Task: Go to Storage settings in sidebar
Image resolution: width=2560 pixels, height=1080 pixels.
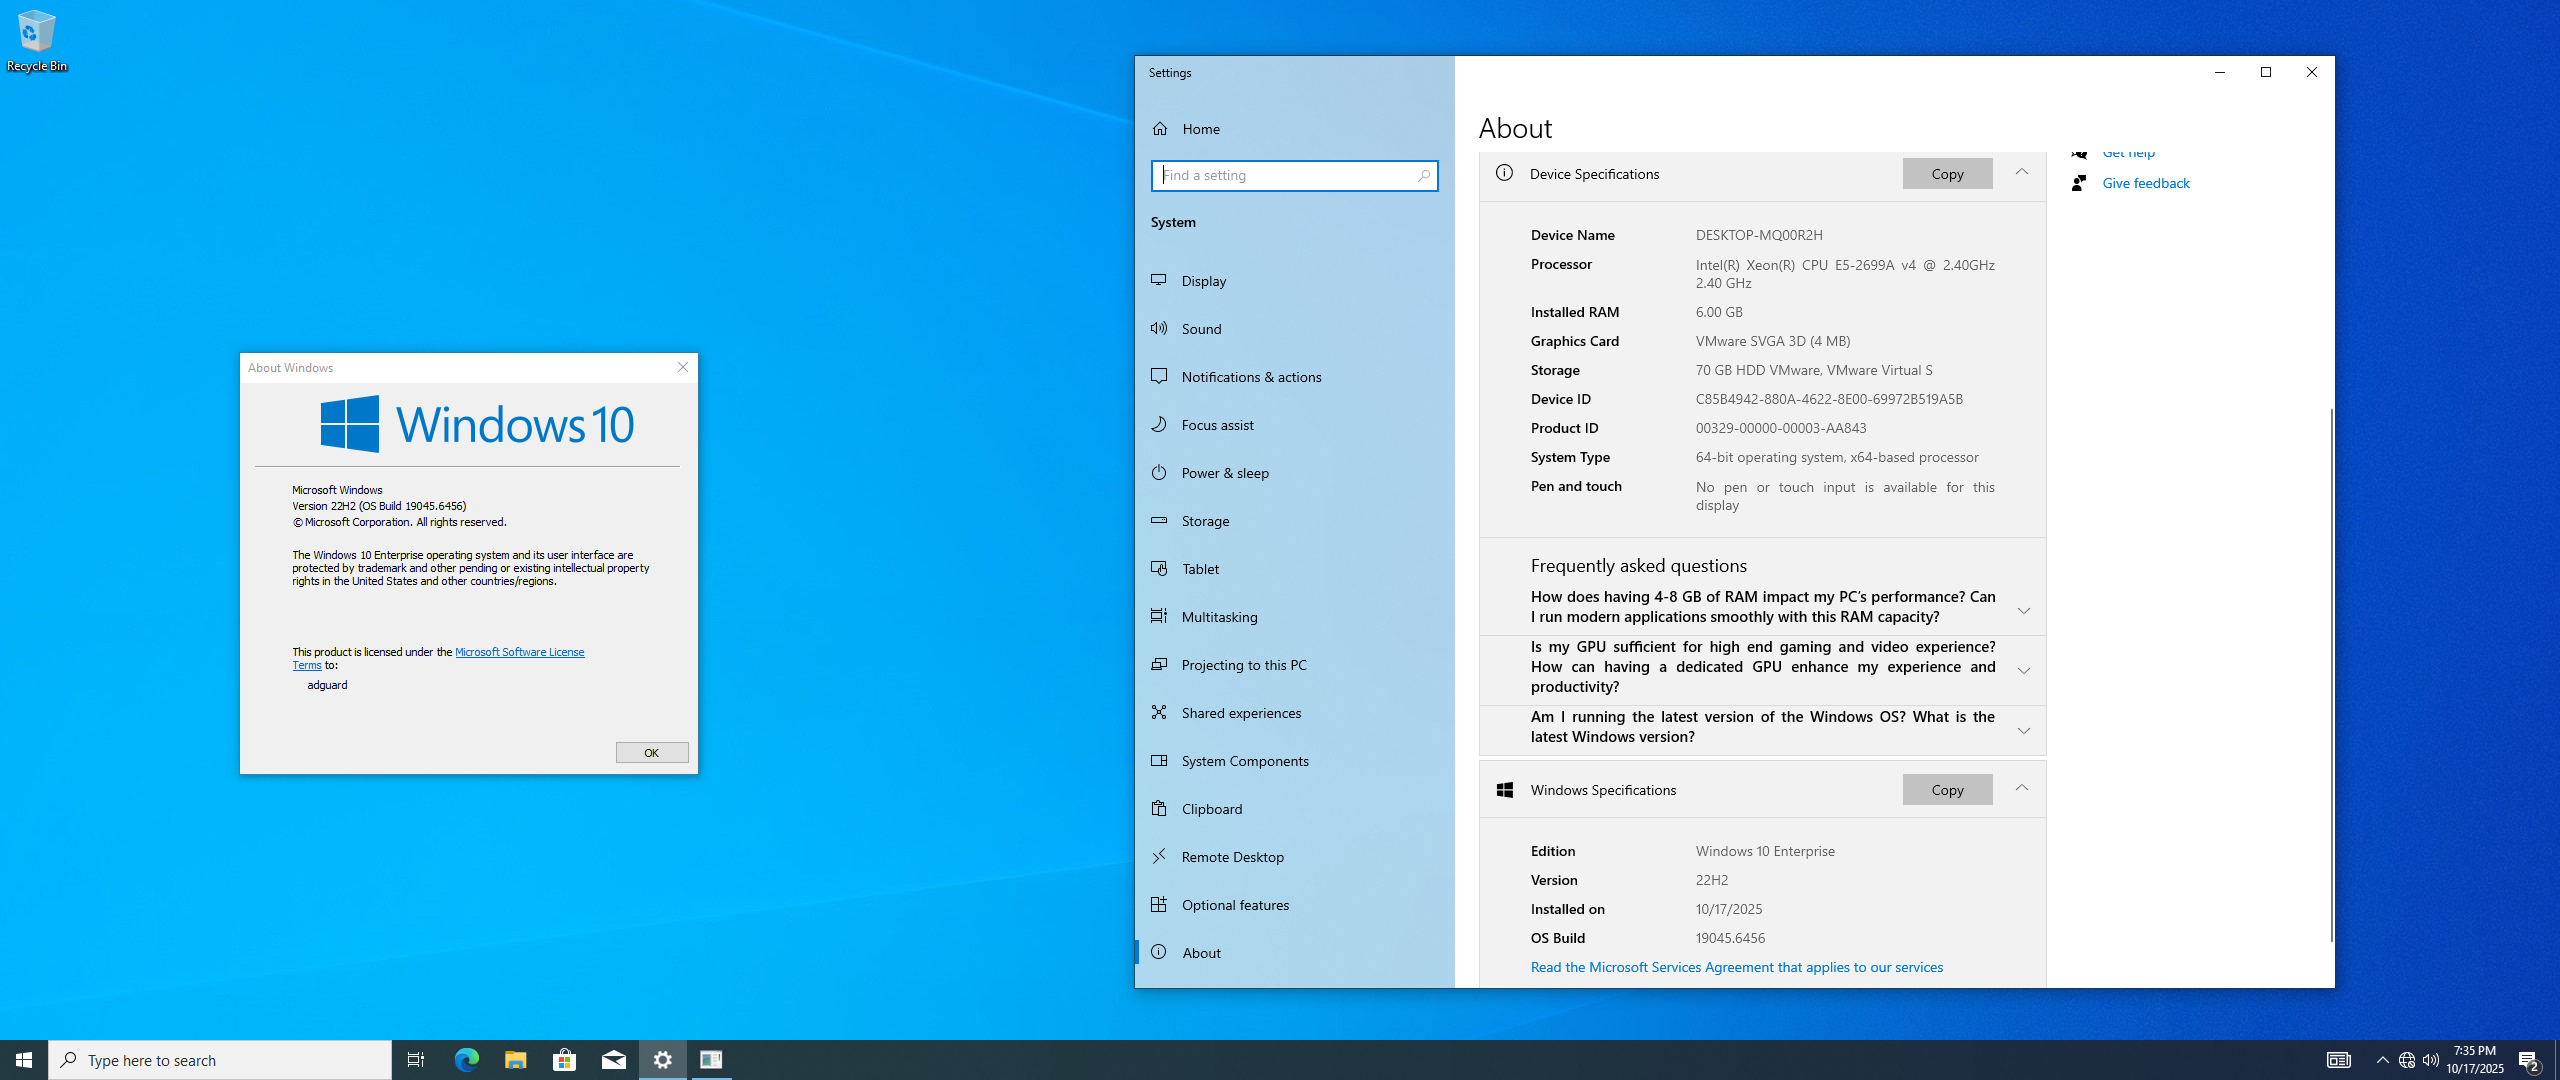Action: (1205, 521)
